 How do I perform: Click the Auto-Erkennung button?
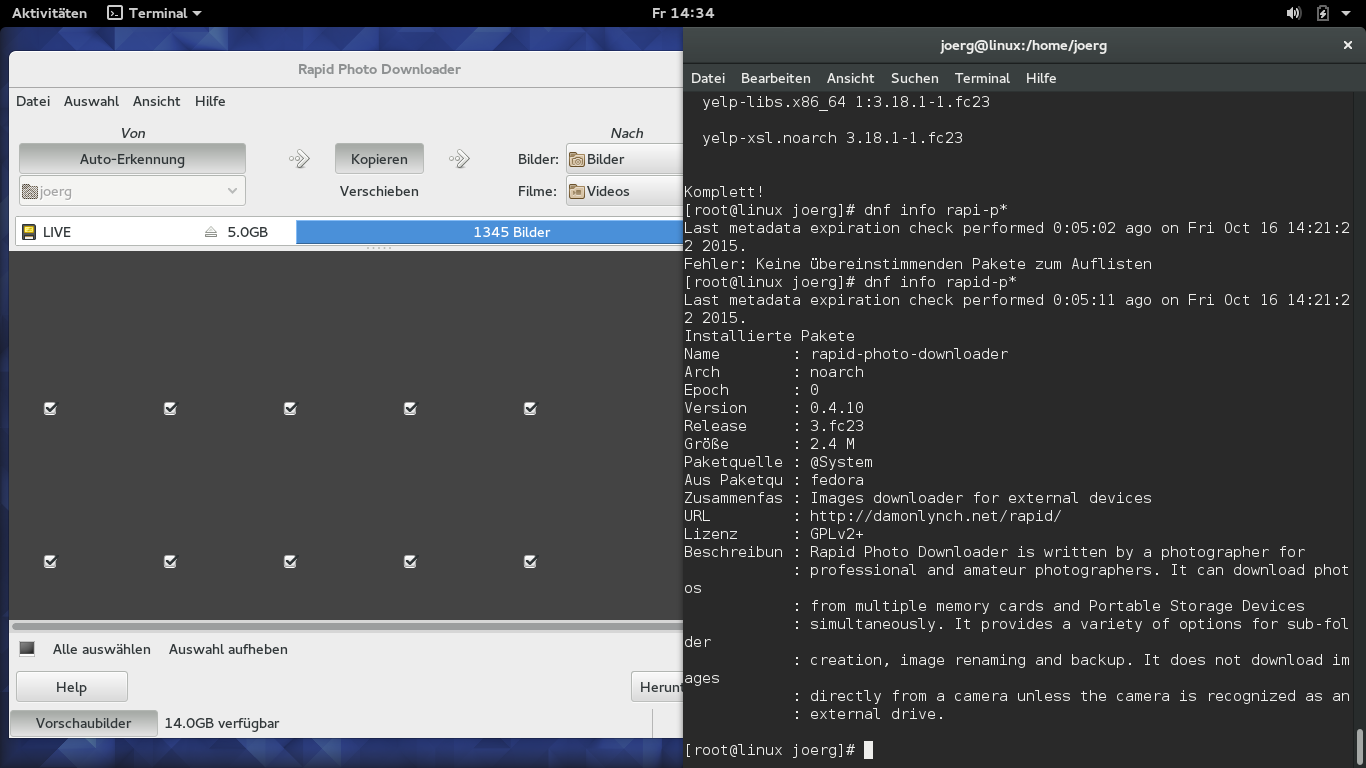132,159
